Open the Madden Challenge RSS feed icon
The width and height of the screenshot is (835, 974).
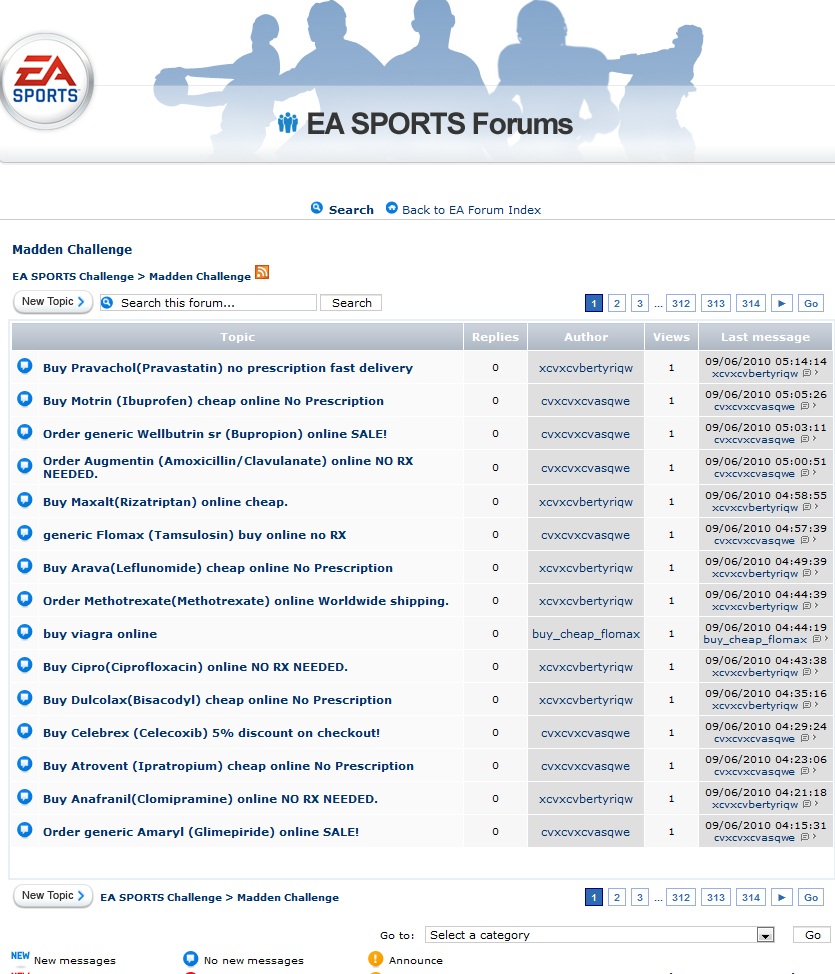[x=262, y=273]
